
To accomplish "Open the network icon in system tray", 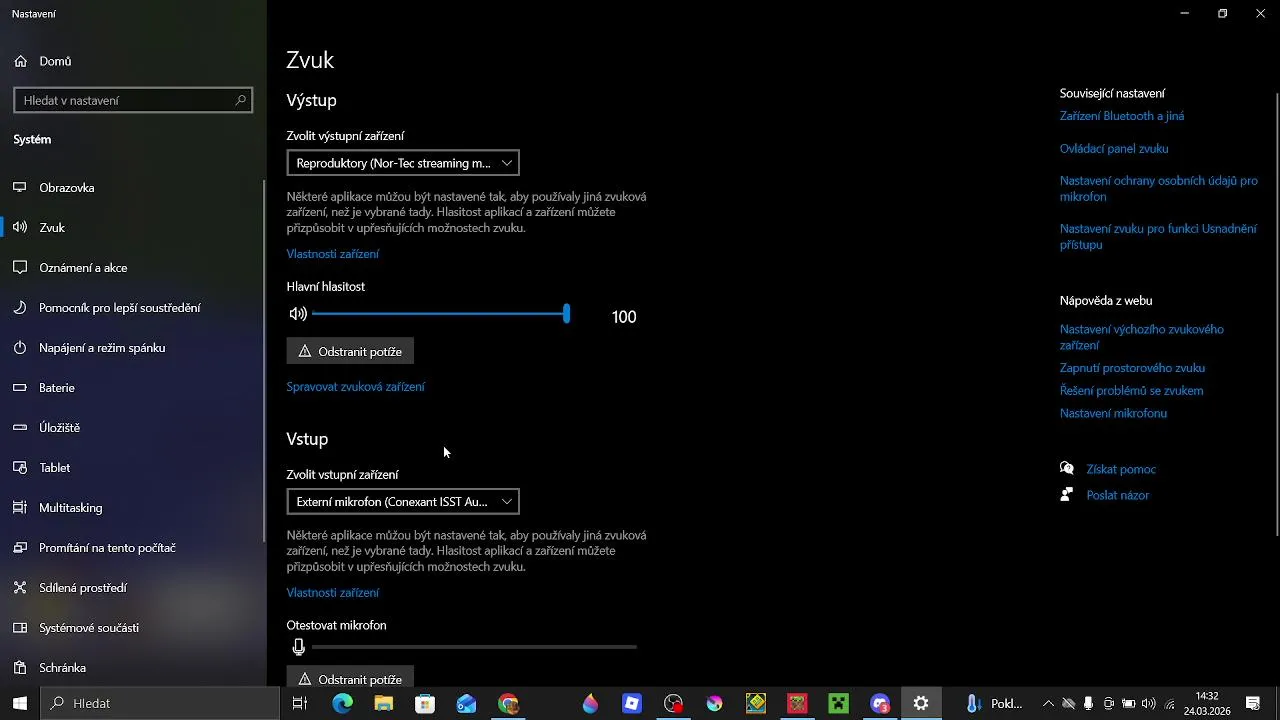I will (1169, 704).
